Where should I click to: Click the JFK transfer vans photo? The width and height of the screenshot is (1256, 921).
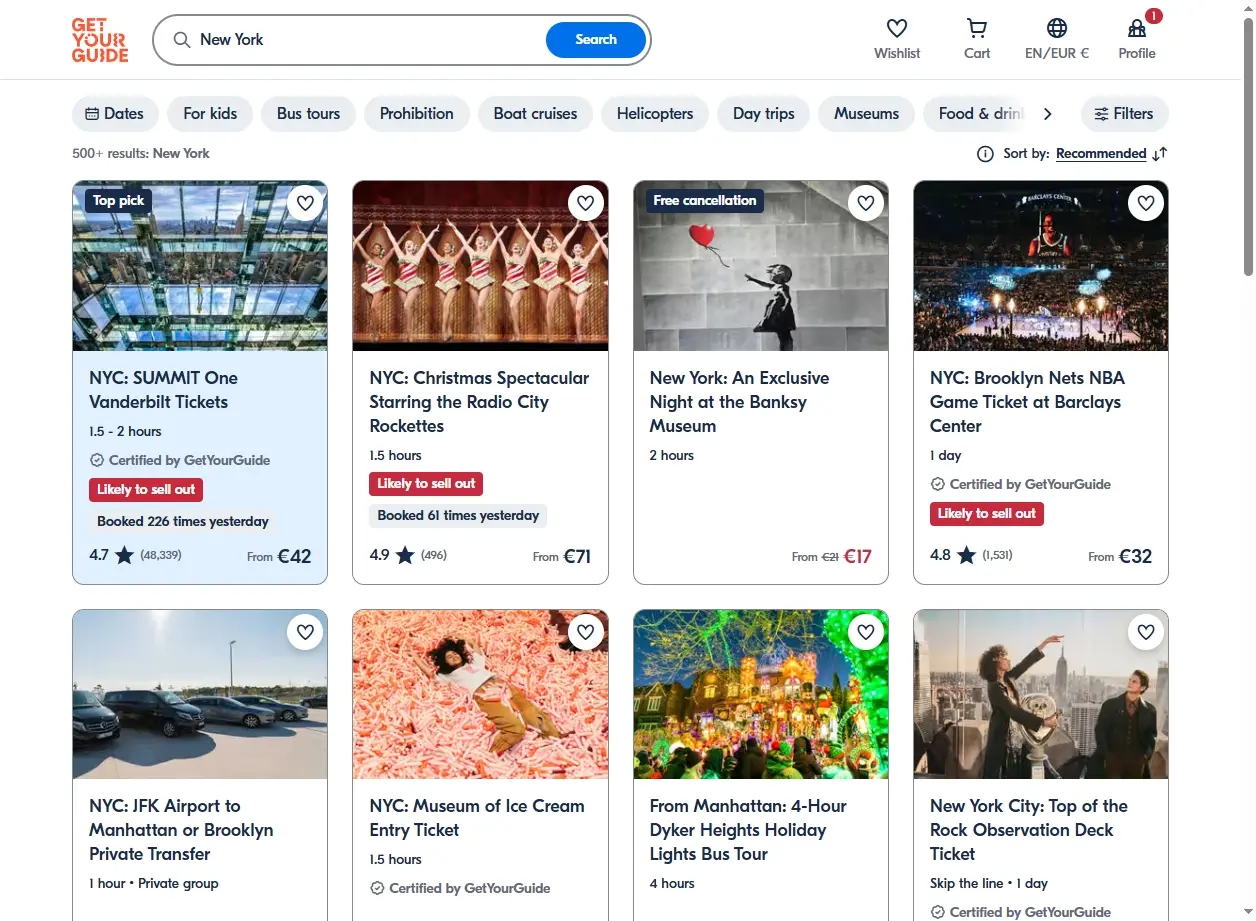click(x=200, y=694)
